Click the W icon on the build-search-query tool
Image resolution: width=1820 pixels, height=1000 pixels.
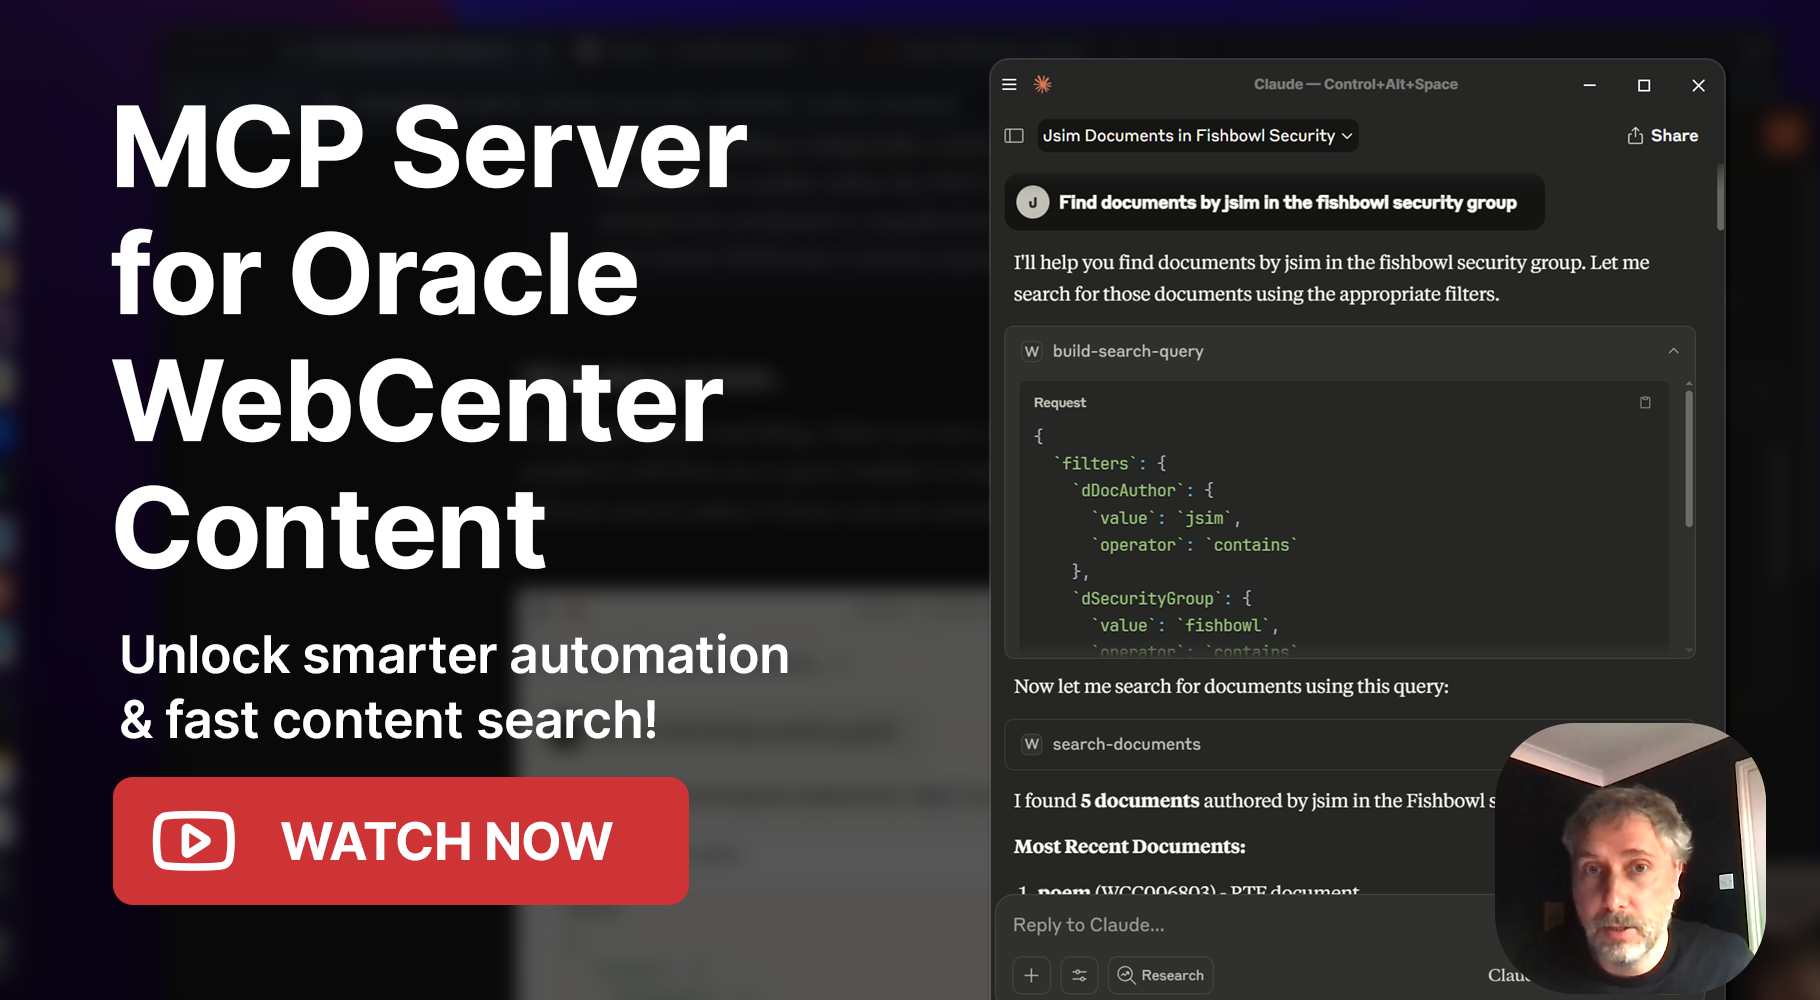coord(1031,351)
